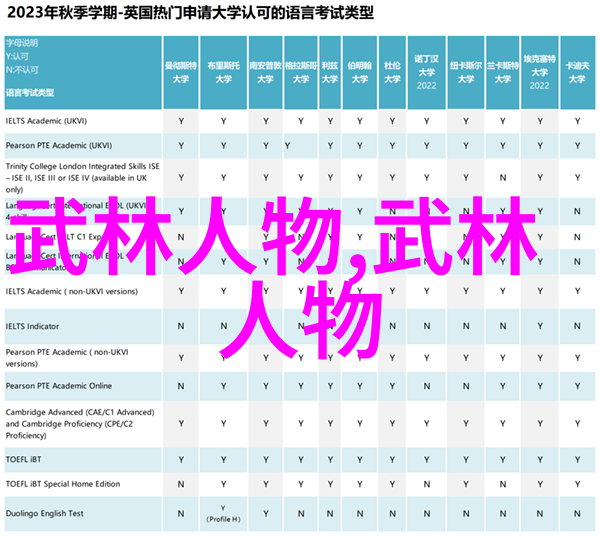The width and height of the screenshot is (600, 536).
Task: Click IELTS Indicator Y cell under 埃克塞特大学
Action: [x=540, y=326]
